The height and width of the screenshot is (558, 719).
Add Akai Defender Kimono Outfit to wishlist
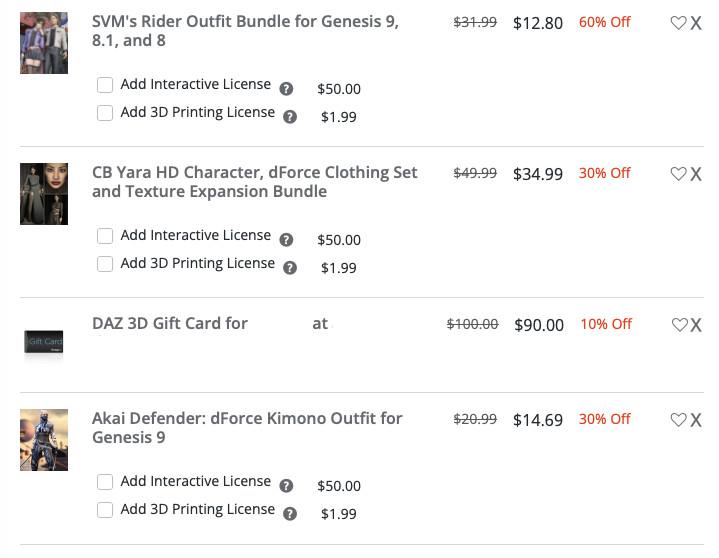(678, 420)
